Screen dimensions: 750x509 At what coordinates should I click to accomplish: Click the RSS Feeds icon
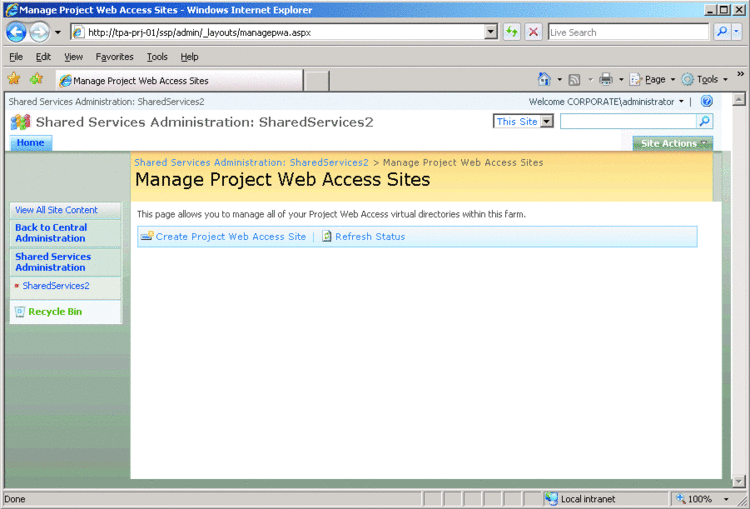tap(574, 79)
